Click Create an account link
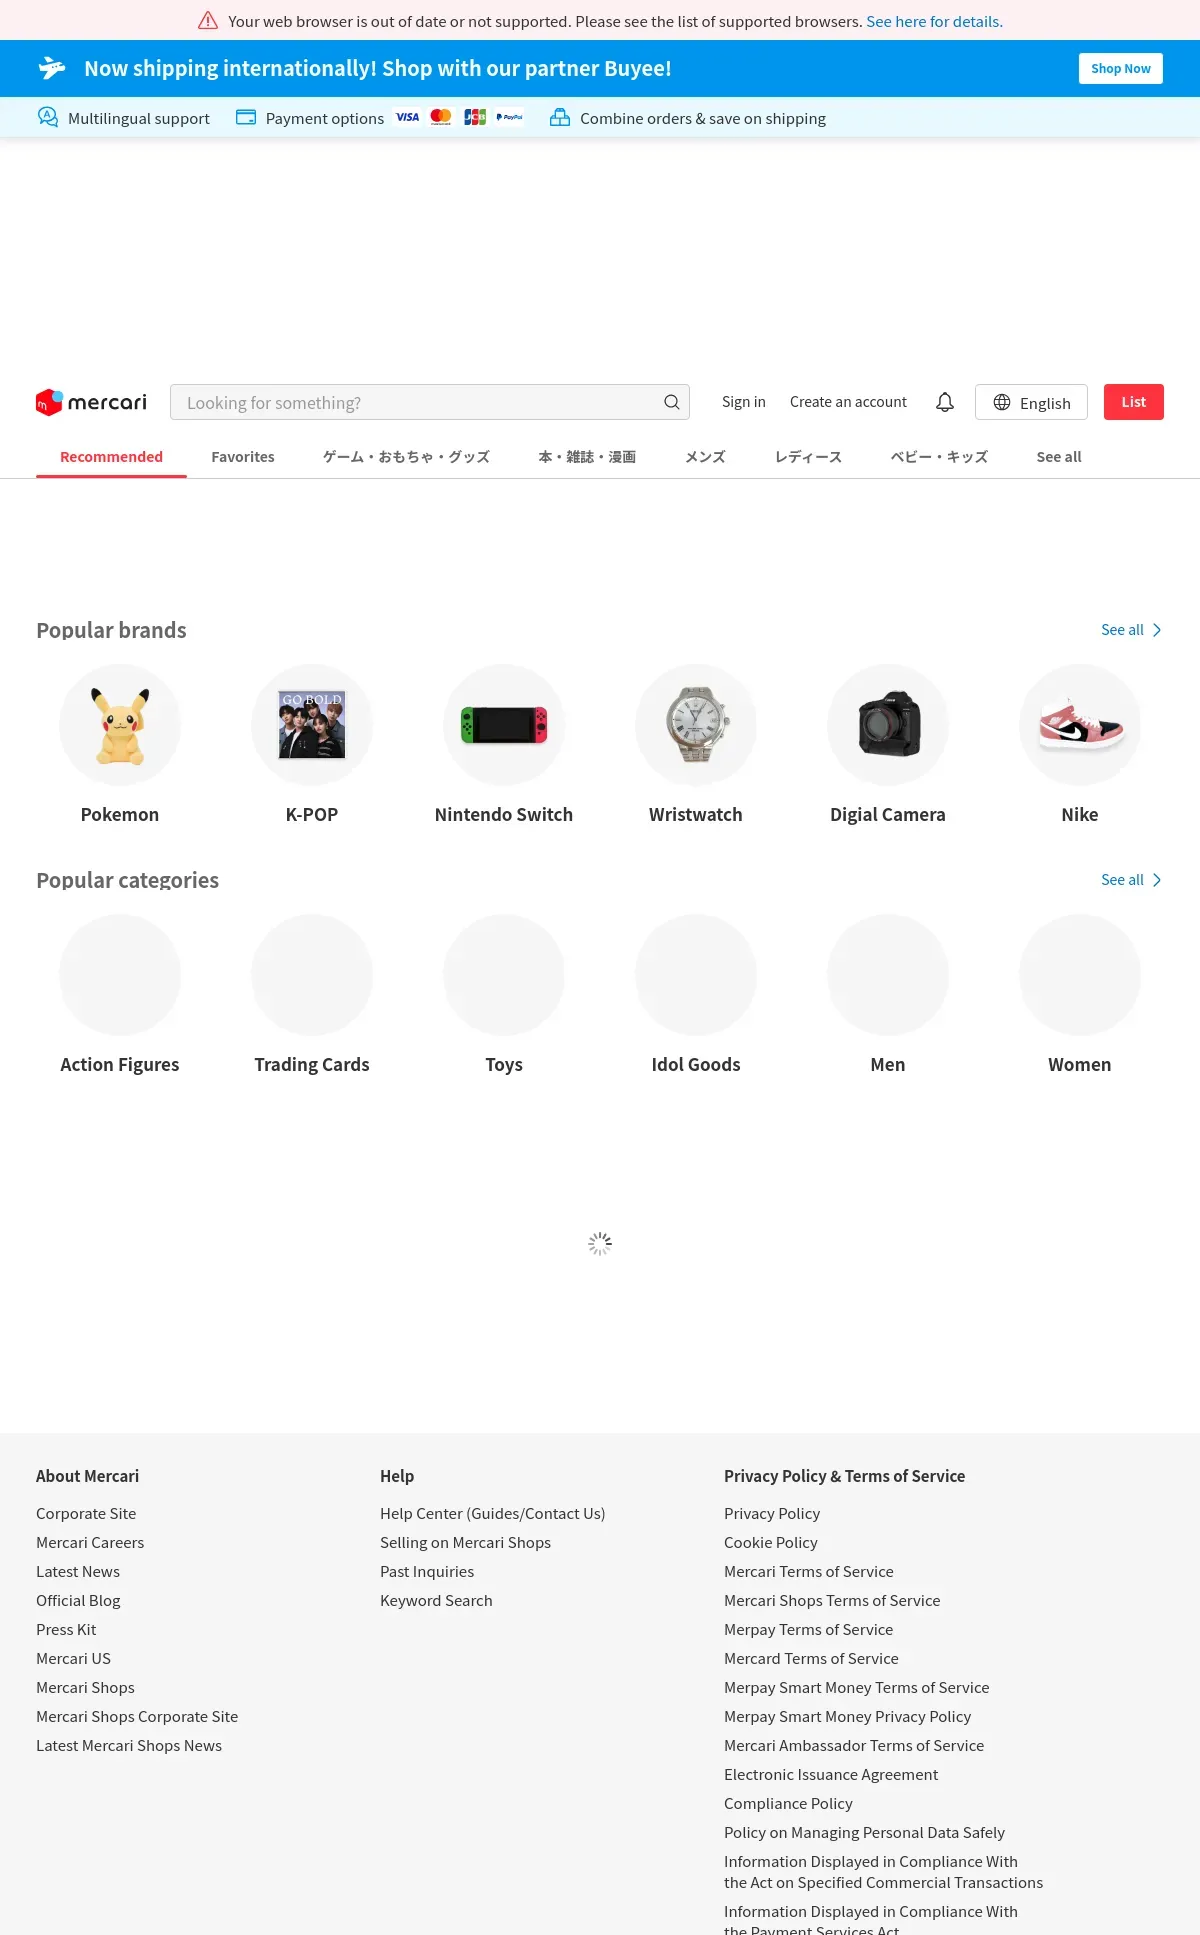The width and height of the screenshot is (1200, 1935). [848, 402]
